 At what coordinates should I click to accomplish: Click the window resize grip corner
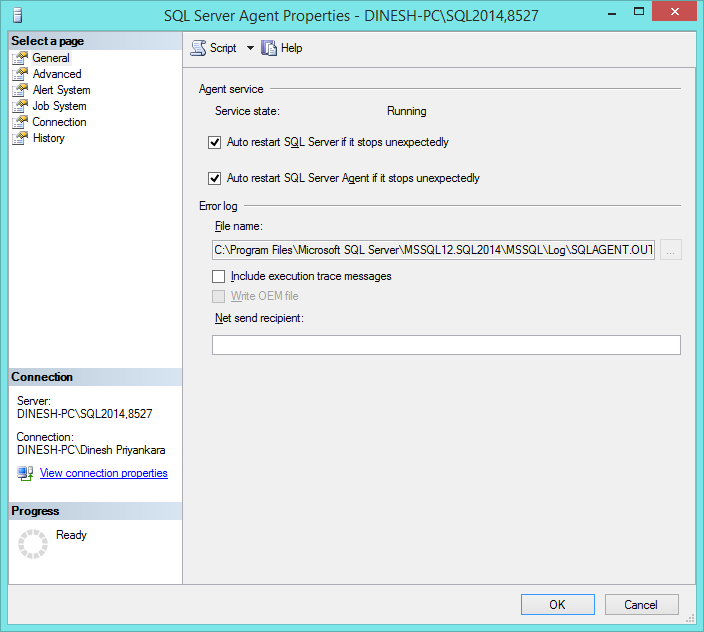coord(691,619)
